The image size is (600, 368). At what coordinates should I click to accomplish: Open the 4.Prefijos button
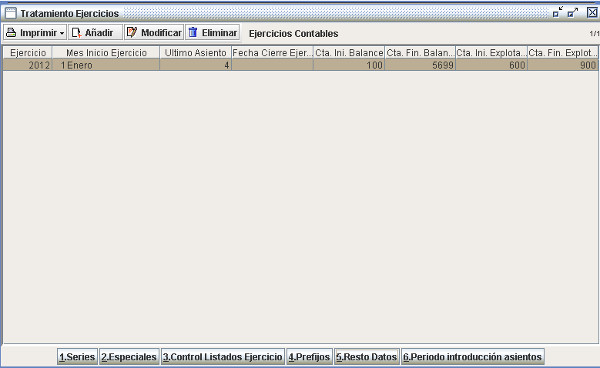tap(309, 357)
